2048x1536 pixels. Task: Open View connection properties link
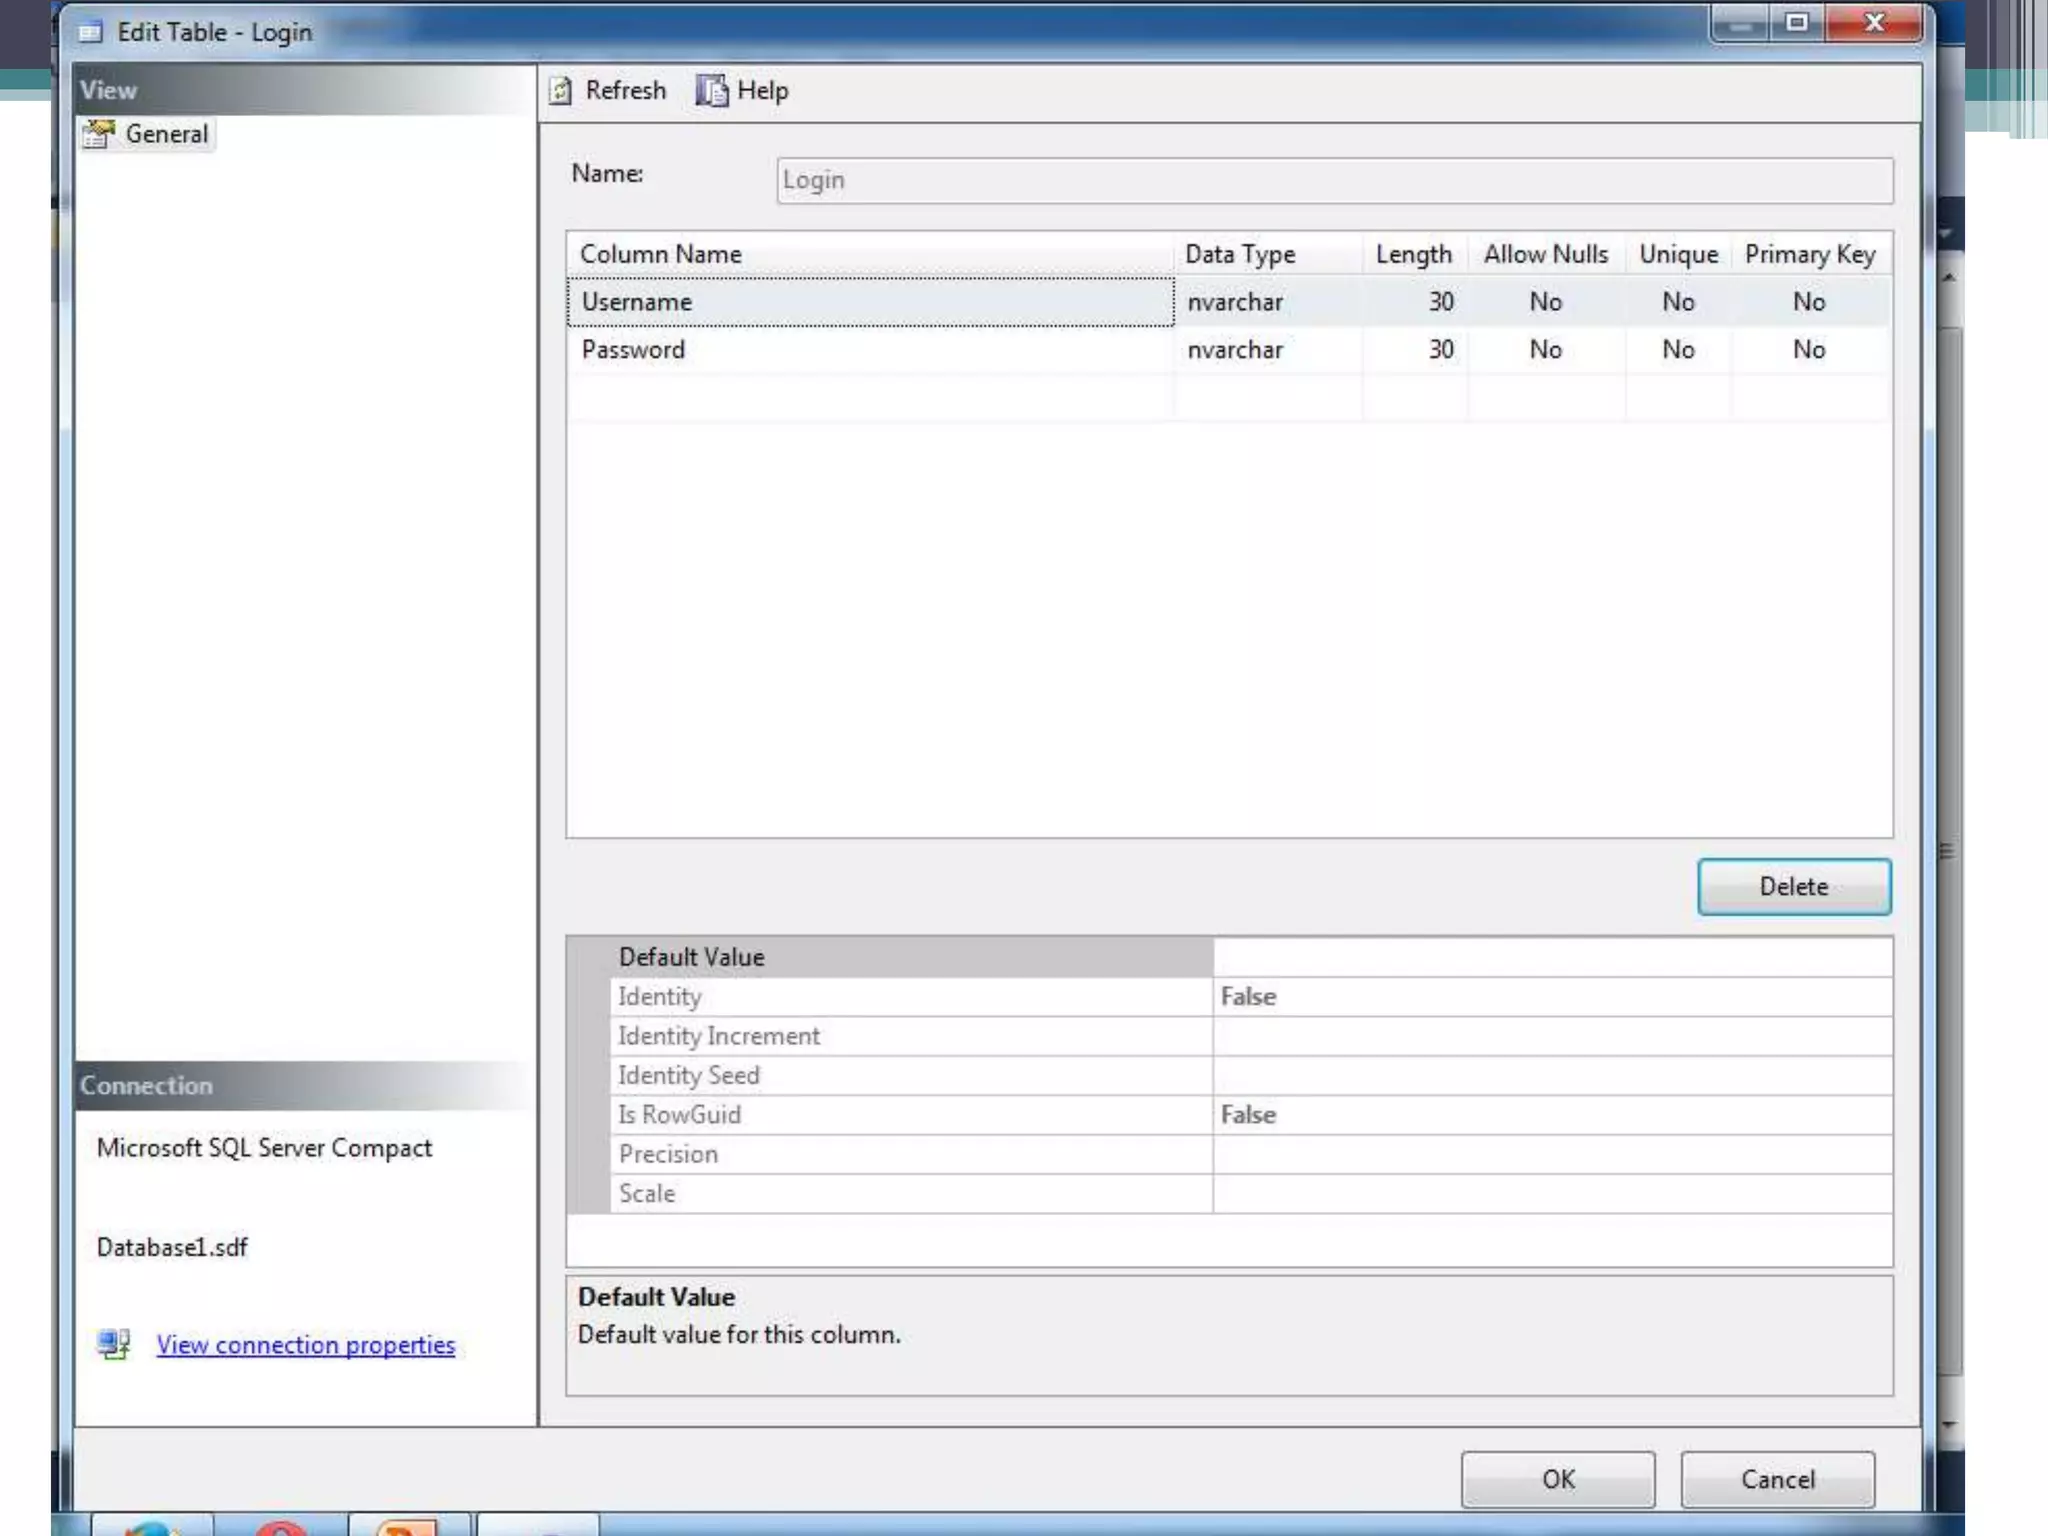coord(306,1345)
